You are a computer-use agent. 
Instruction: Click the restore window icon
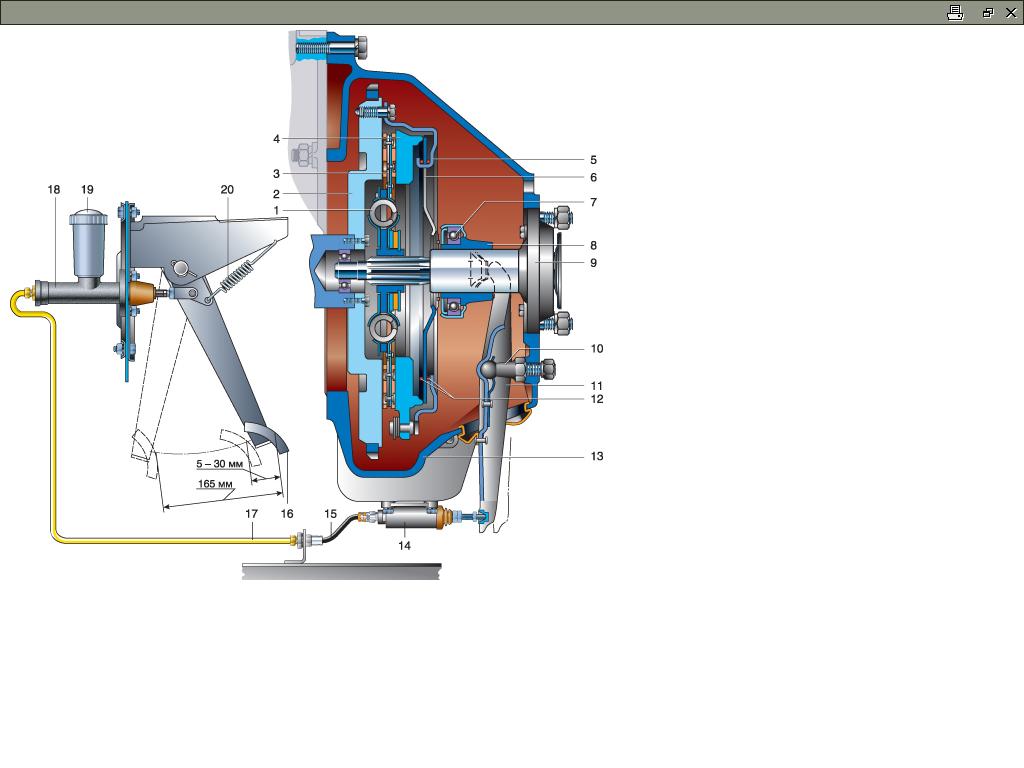(987, 13)
